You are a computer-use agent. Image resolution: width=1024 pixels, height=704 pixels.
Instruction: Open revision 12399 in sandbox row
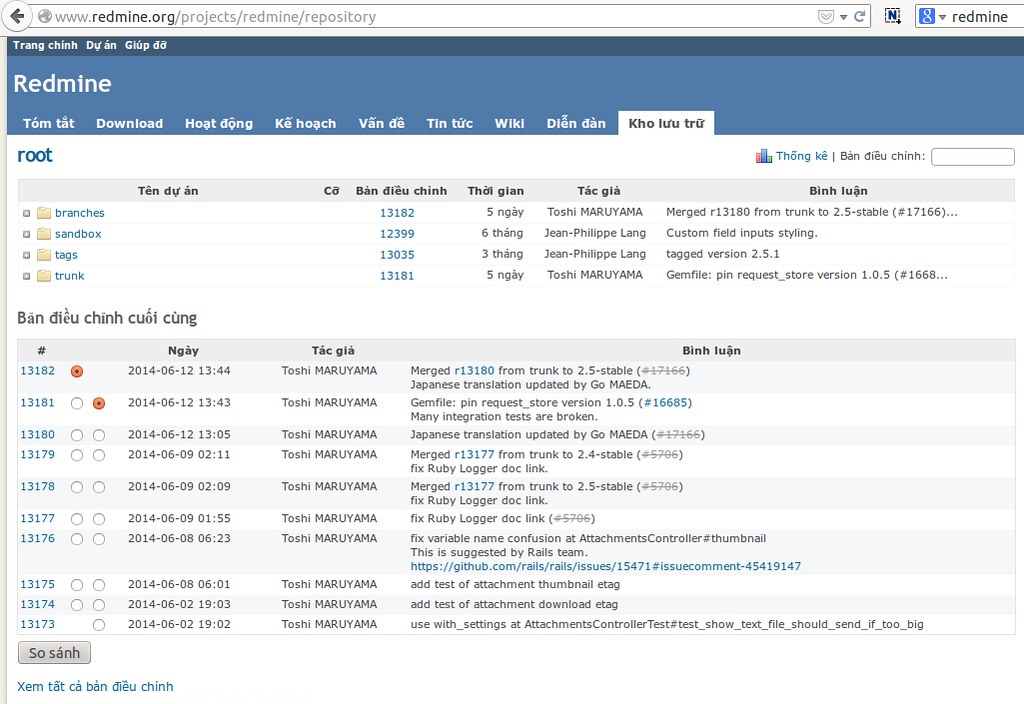click(x=397, y=234)
